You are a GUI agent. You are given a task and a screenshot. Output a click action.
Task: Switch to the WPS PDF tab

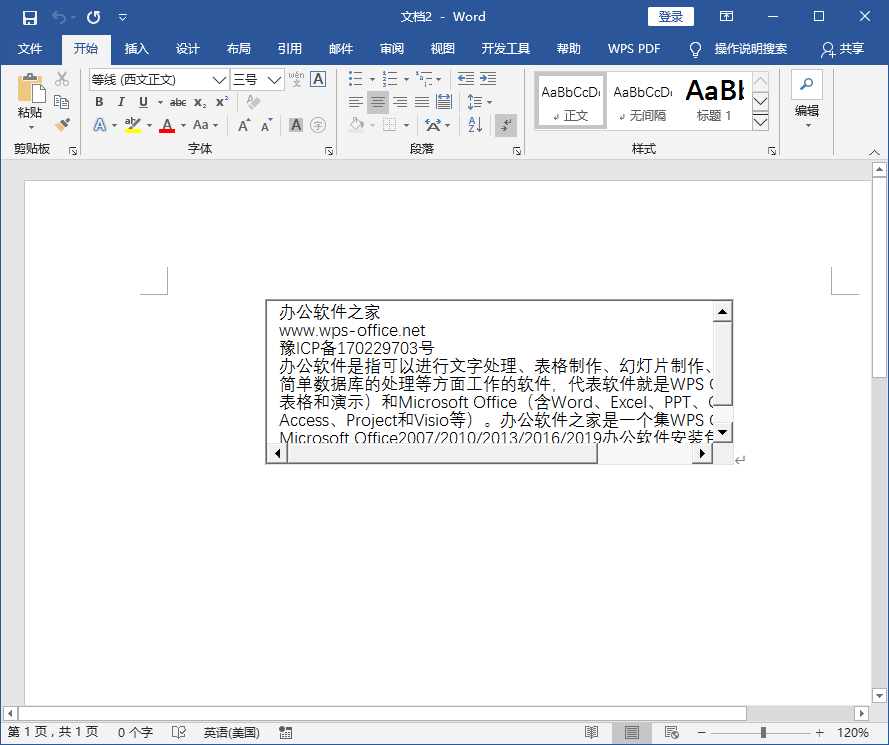click(x=634, y=49)
